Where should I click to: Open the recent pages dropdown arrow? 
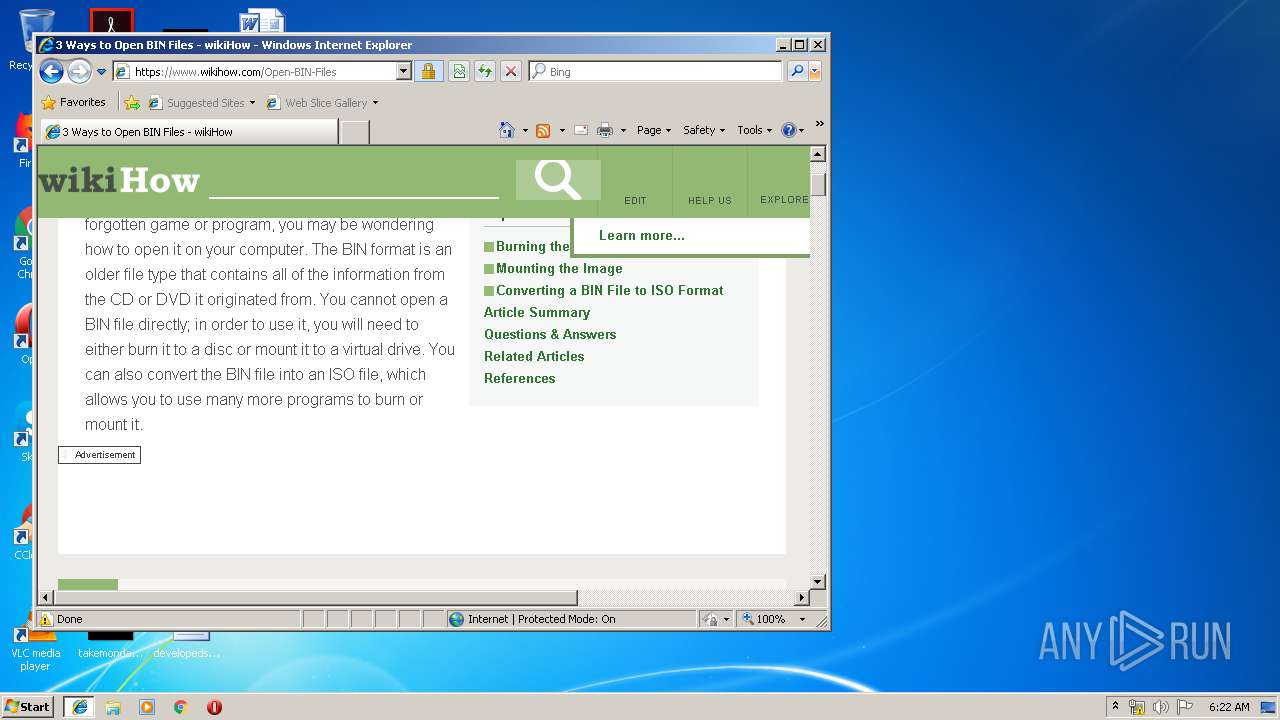(x=101, y=72)
